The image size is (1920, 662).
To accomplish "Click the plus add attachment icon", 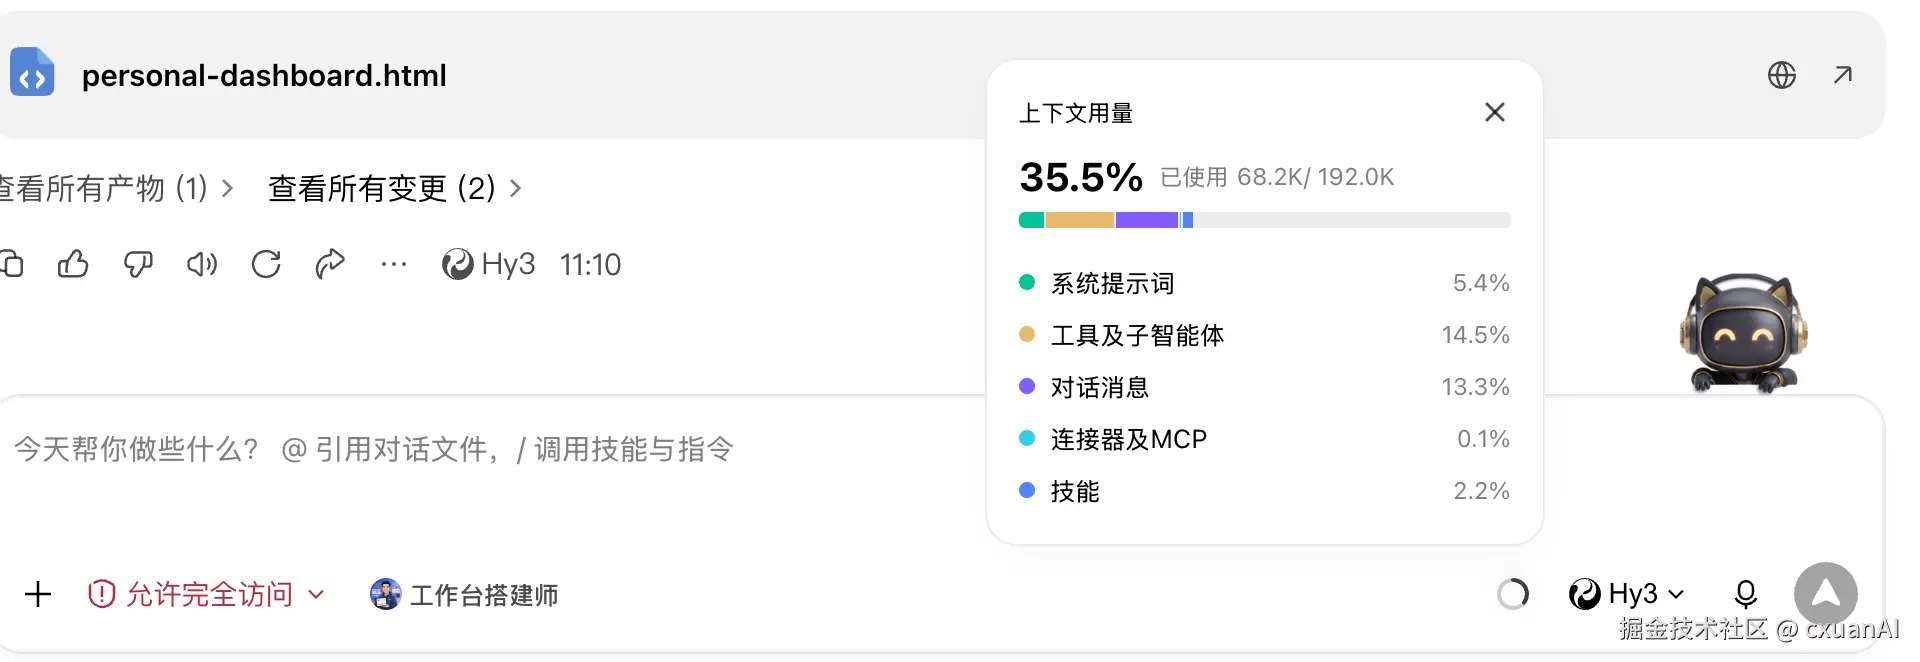I will 38,594.
